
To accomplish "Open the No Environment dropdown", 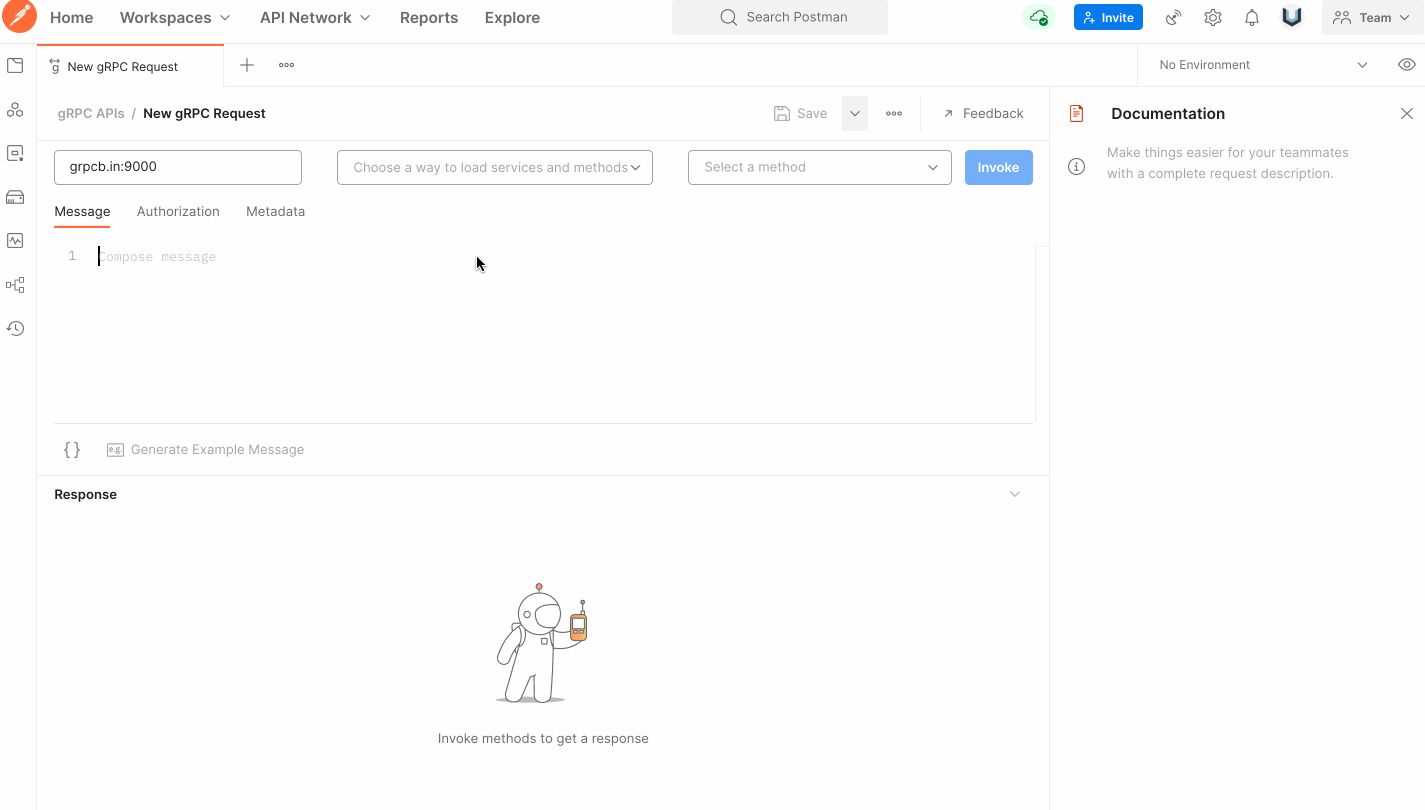I will (1260, 64).
